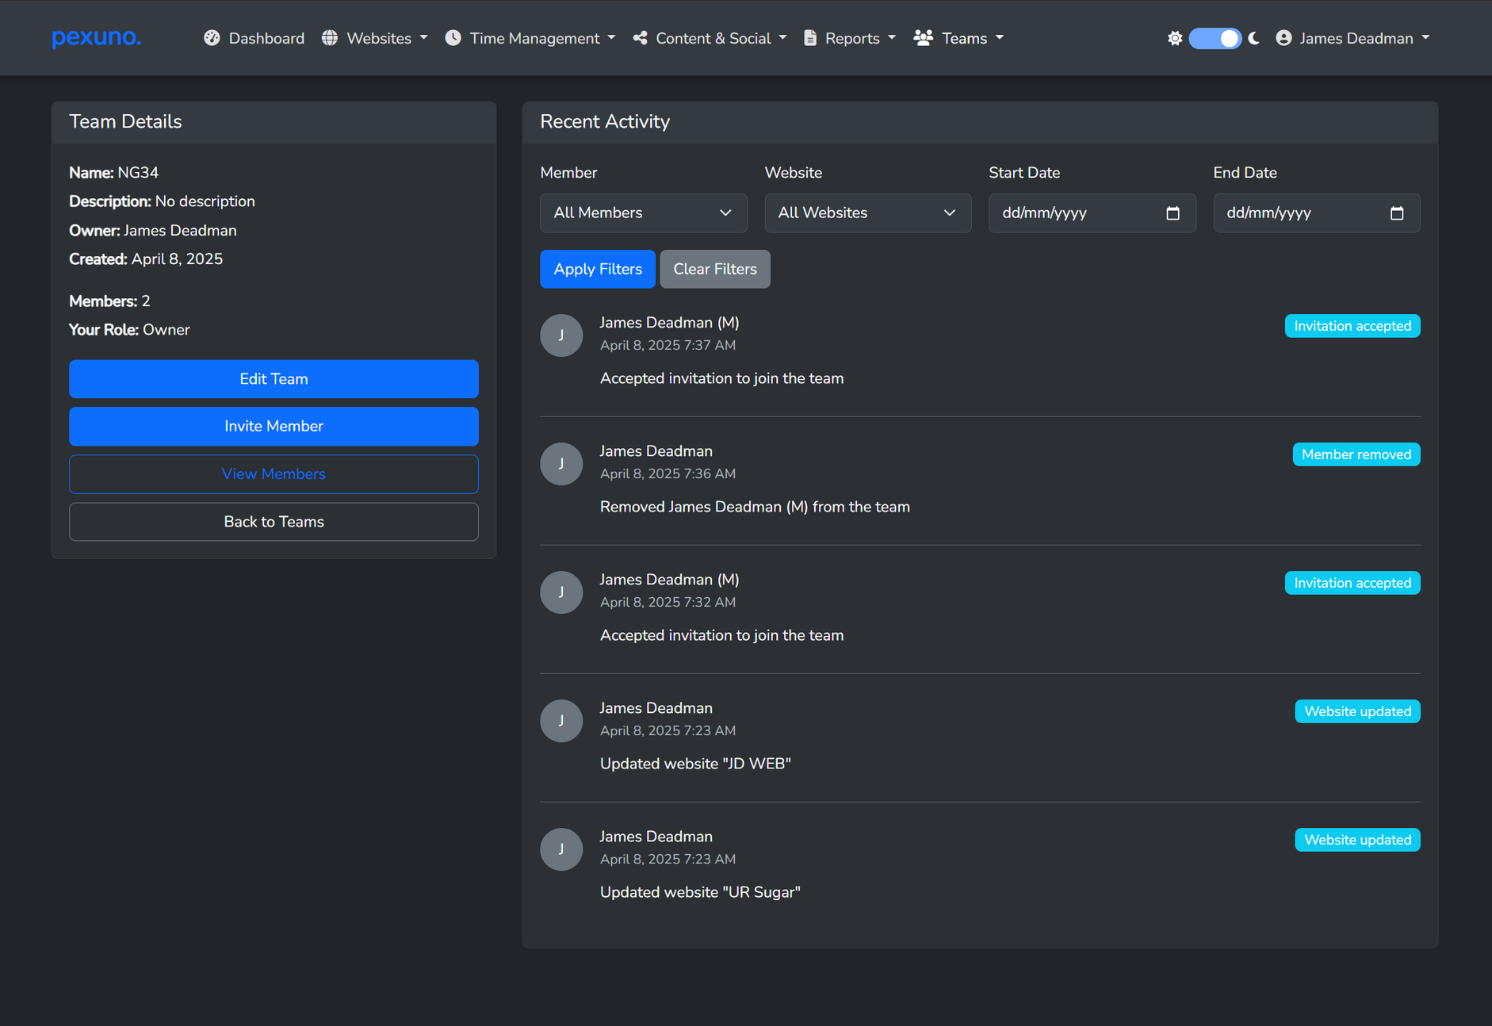Click the Clear Filters button

(x=715, y=269)
